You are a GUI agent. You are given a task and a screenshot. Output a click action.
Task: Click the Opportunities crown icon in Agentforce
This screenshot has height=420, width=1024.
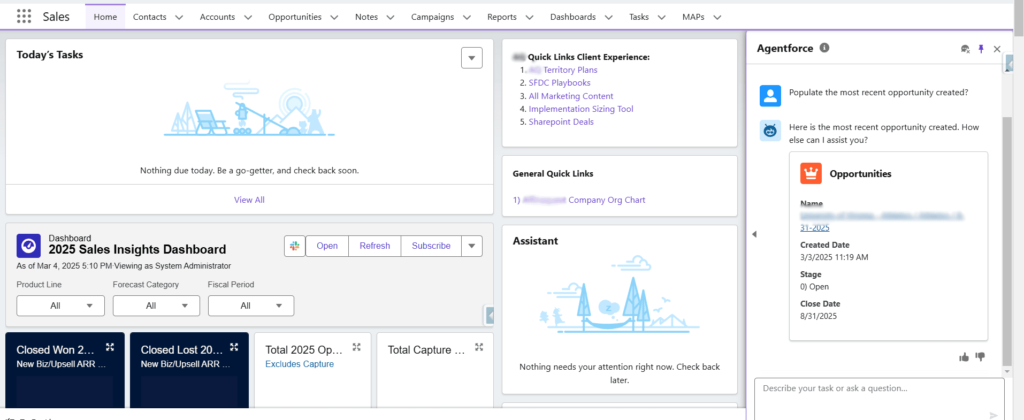tap(810, 173)
